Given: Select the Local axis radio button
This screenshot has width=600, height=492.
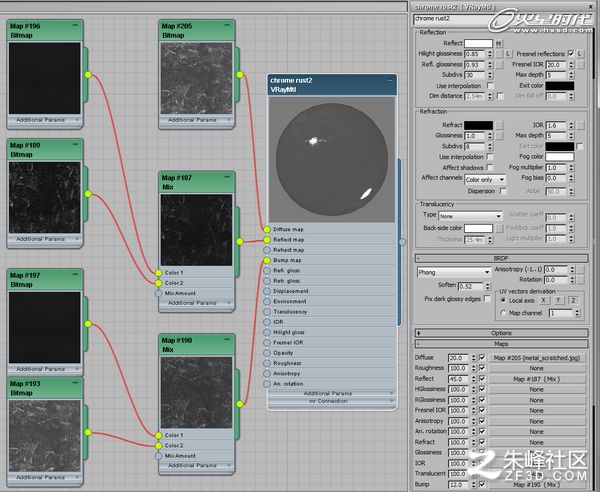Looking at the screenshot, I should pyautogui.click(x=504, y=301).
